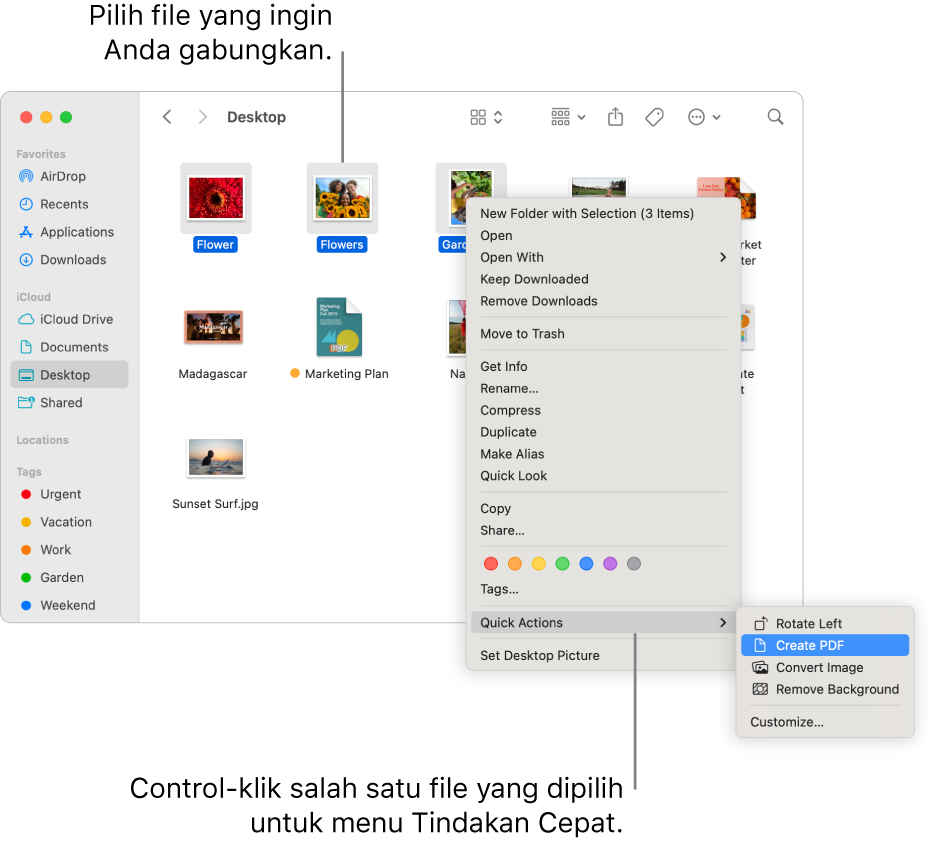Choose Share... from the context menu
Image resolution: width=931 pixels, height=843 pixels.
[604, 531]
